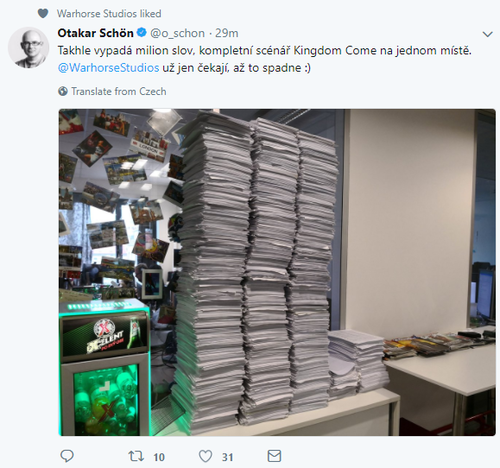Open the @WarhorseStudios mention link

108,68
